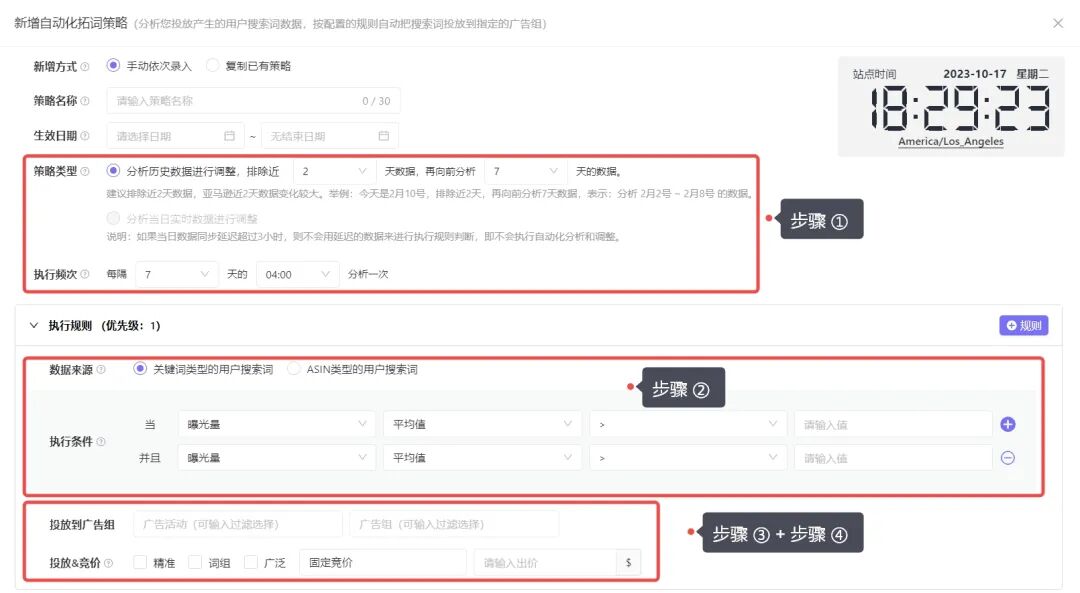This screenshot has height=593, width=1080.
Task: Click the help icon beside 执行频次
Action: (x=86, y=272)
